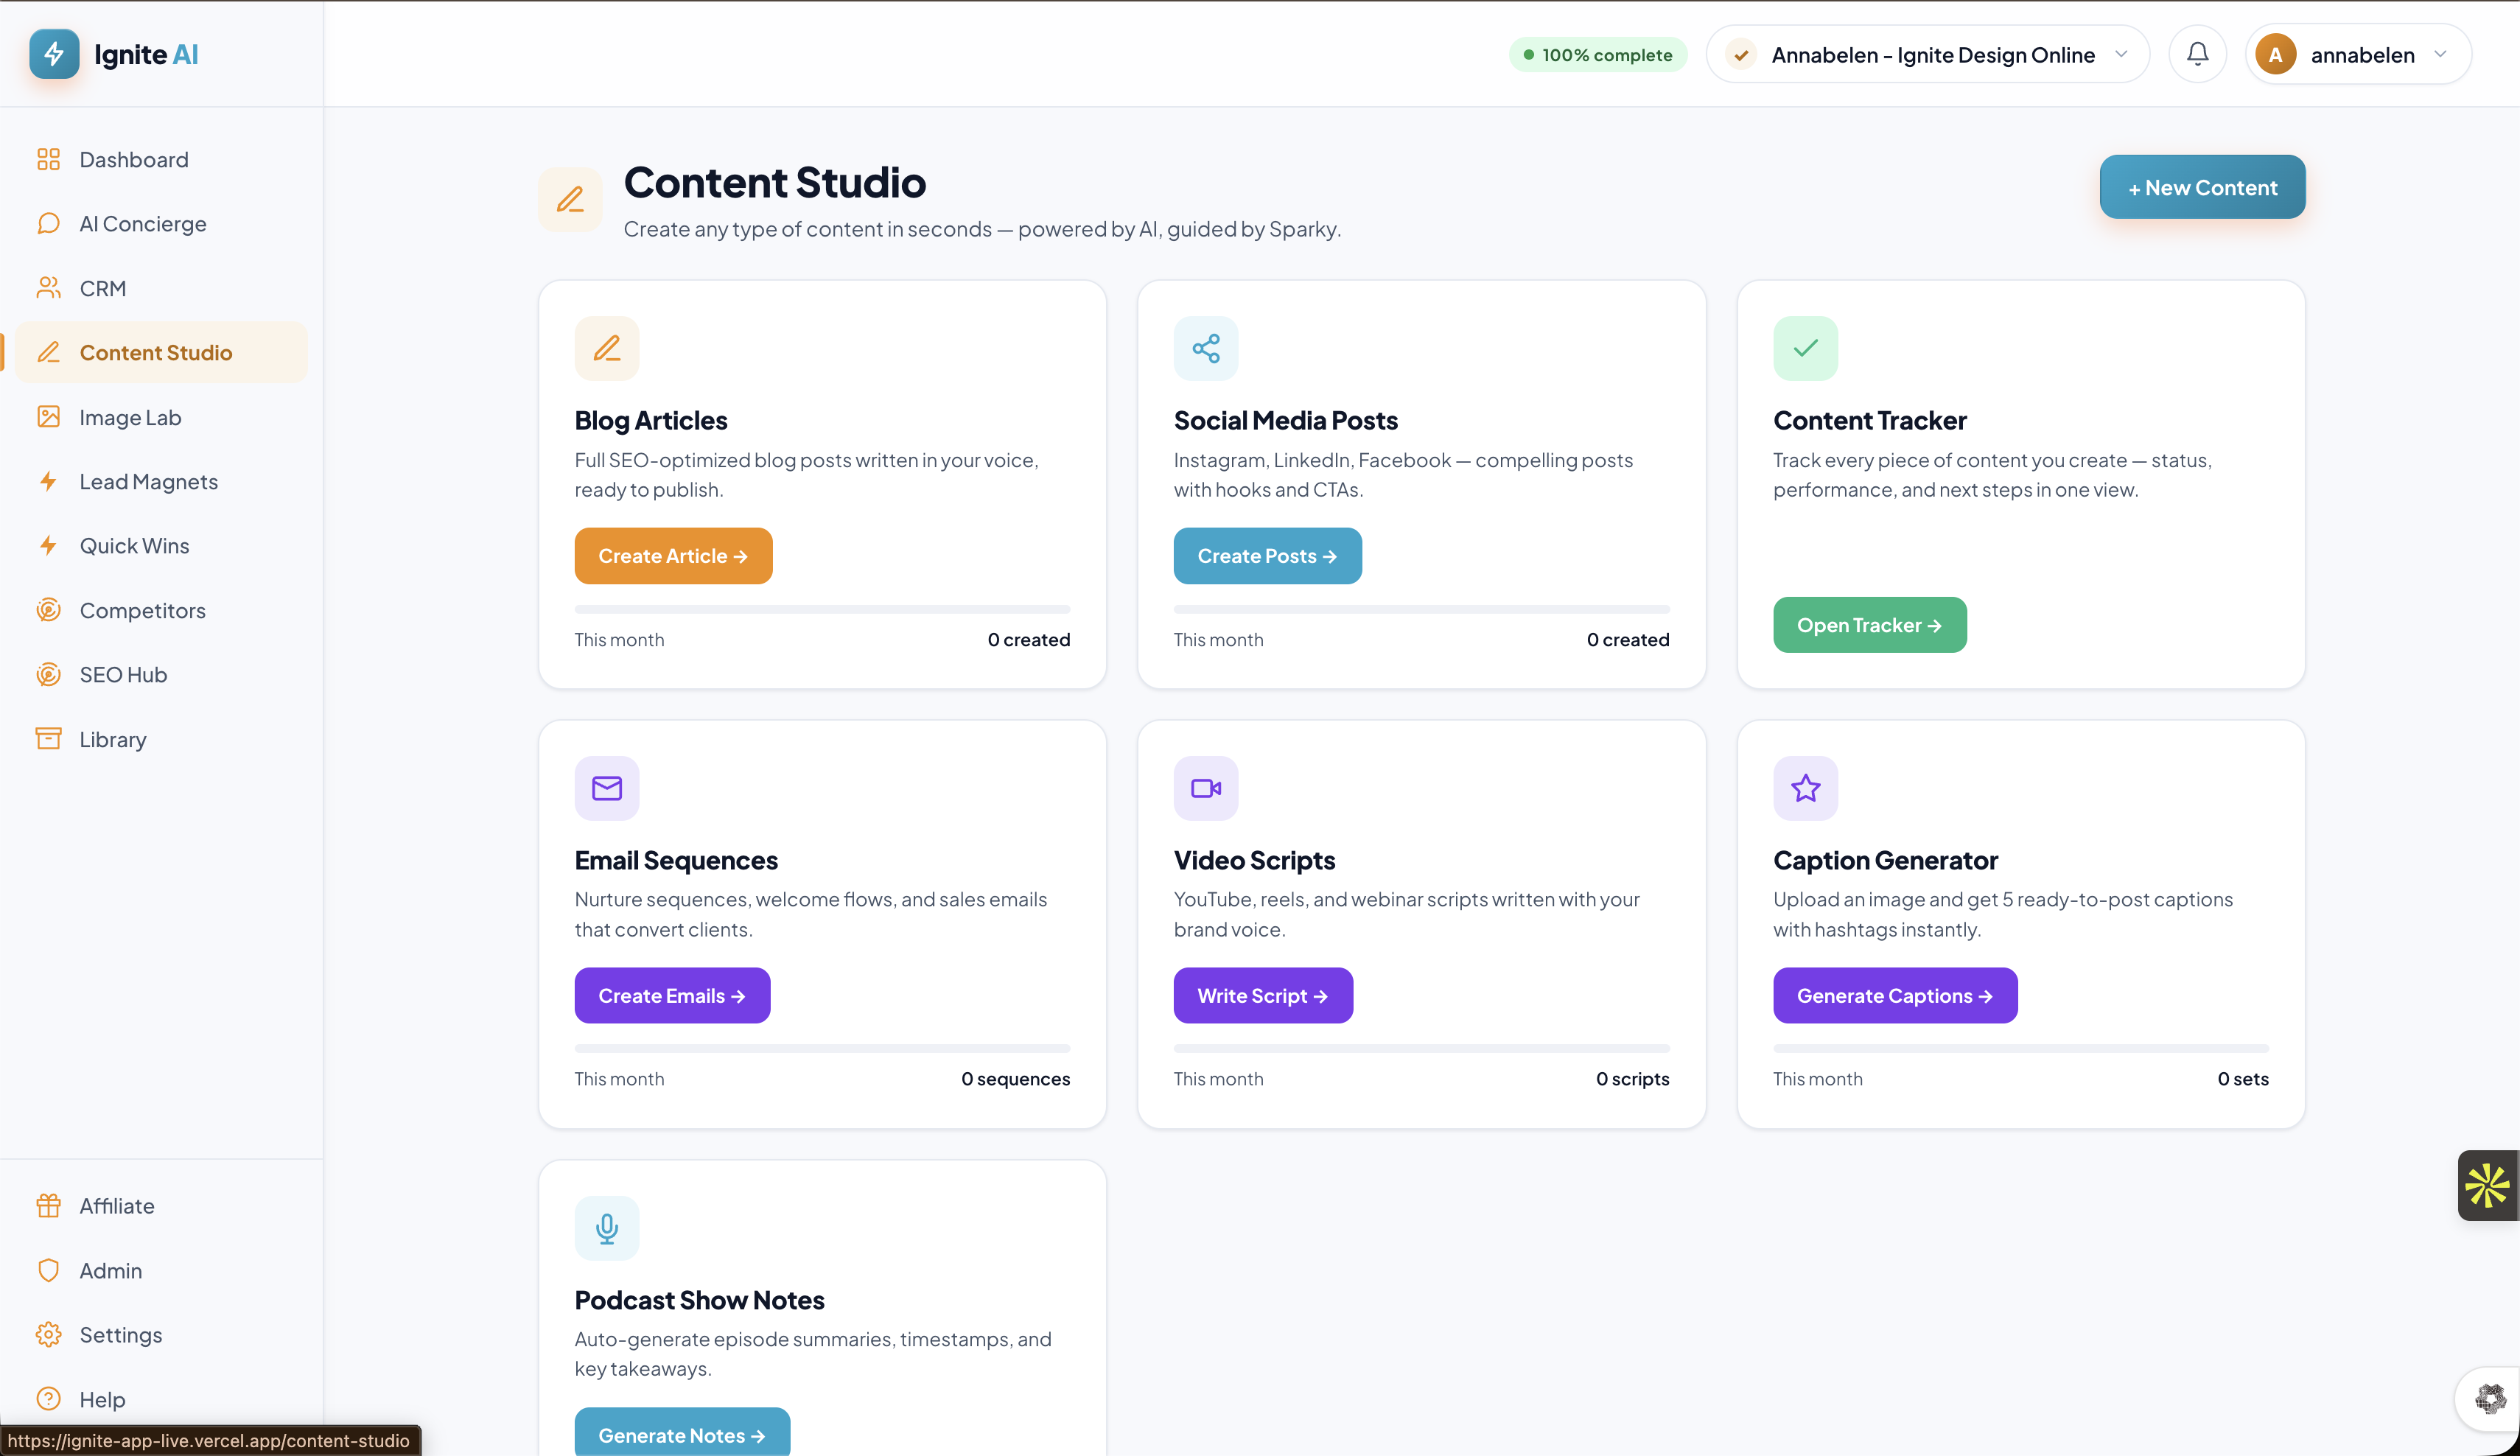This screenshot has height=1456, width=2520.
Task: Click the '0 scripts' count text
Action: tap(1632, 1079)
